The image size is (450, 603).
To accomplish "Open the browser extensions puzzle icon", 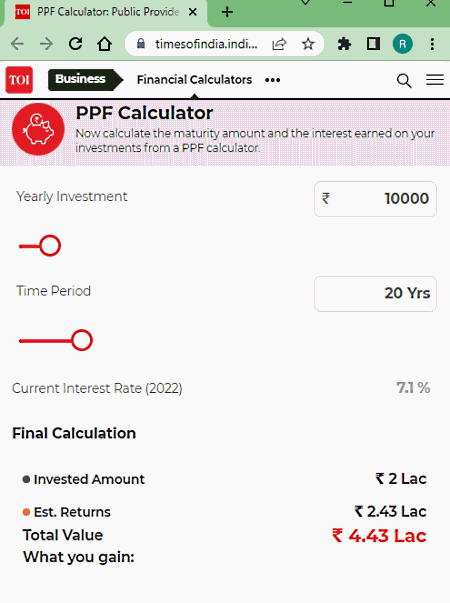I will pos(344,44).
